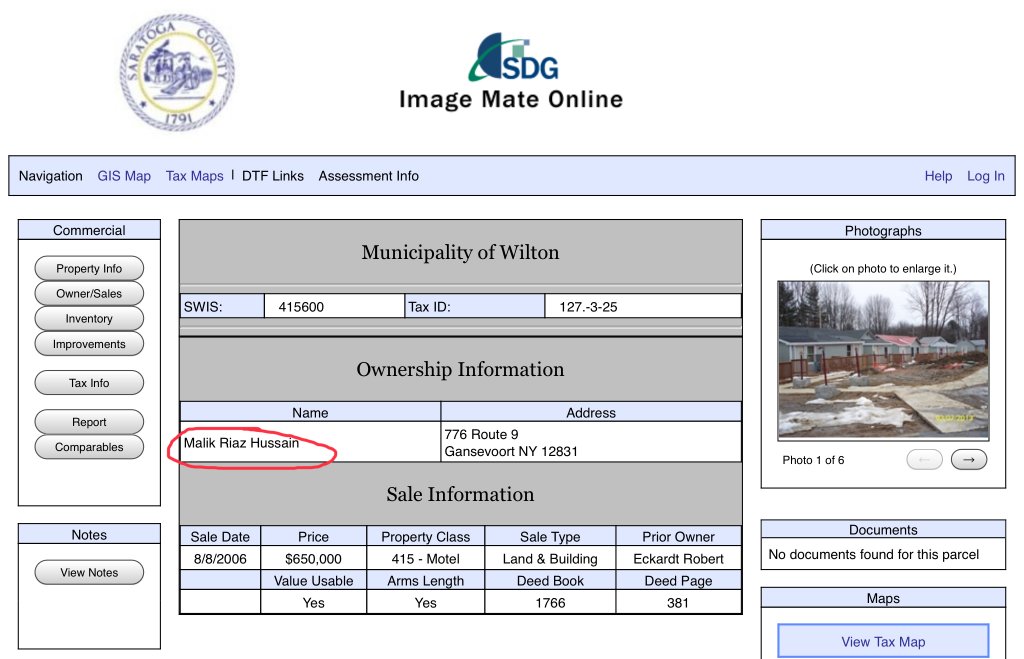1024x659 pixels.
Task: Click the previous photo left arrow
Action: (924, 460)
